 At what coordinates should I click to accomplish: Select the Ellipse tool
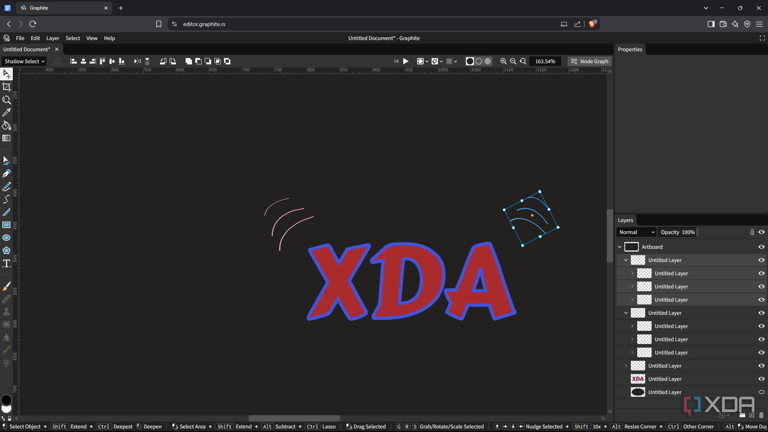[x=6, y=238]
